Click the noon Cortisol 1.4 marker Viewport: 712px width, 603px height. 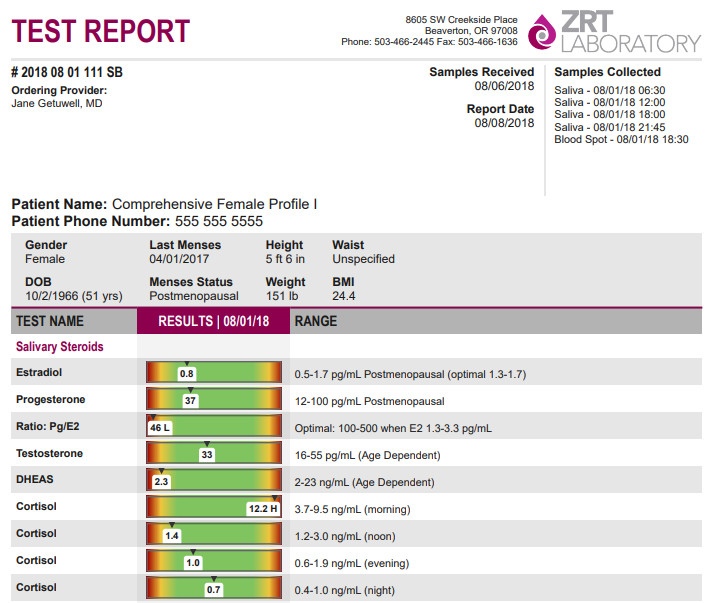(x=172, y=536)
